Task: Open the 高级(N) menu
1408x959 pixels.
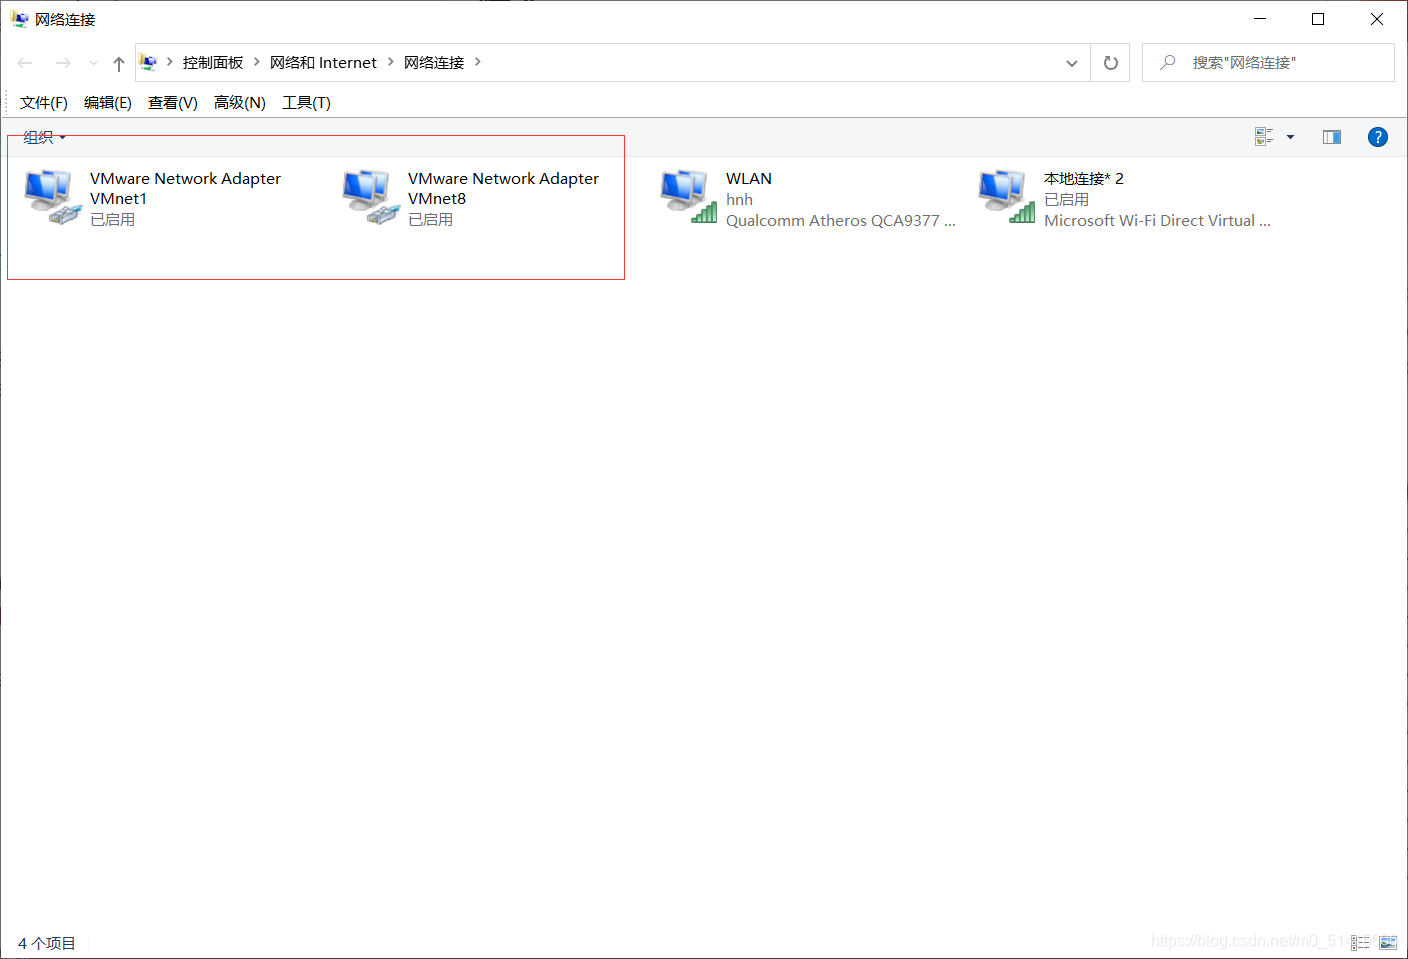Action: click(240, 103)
